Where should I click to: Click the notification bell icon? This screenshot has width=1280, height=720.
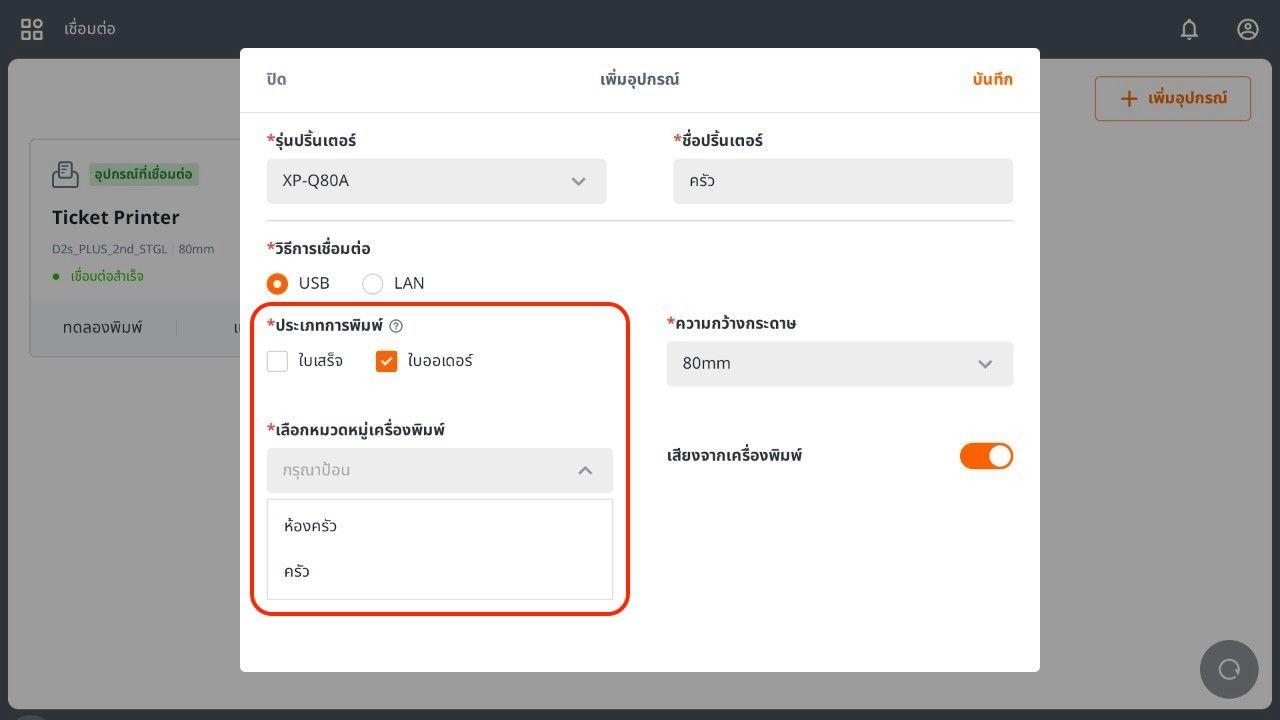pos(1189,29)
